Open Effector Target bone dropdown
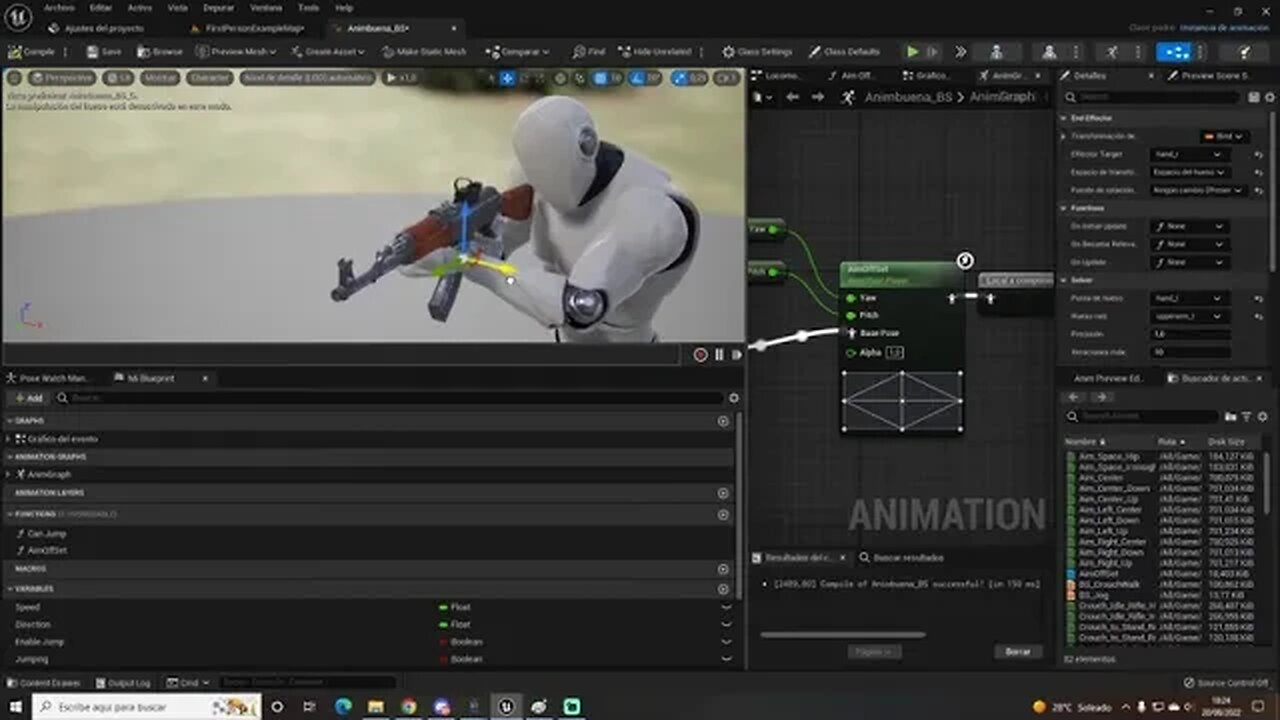 [x=1188, y=155]
